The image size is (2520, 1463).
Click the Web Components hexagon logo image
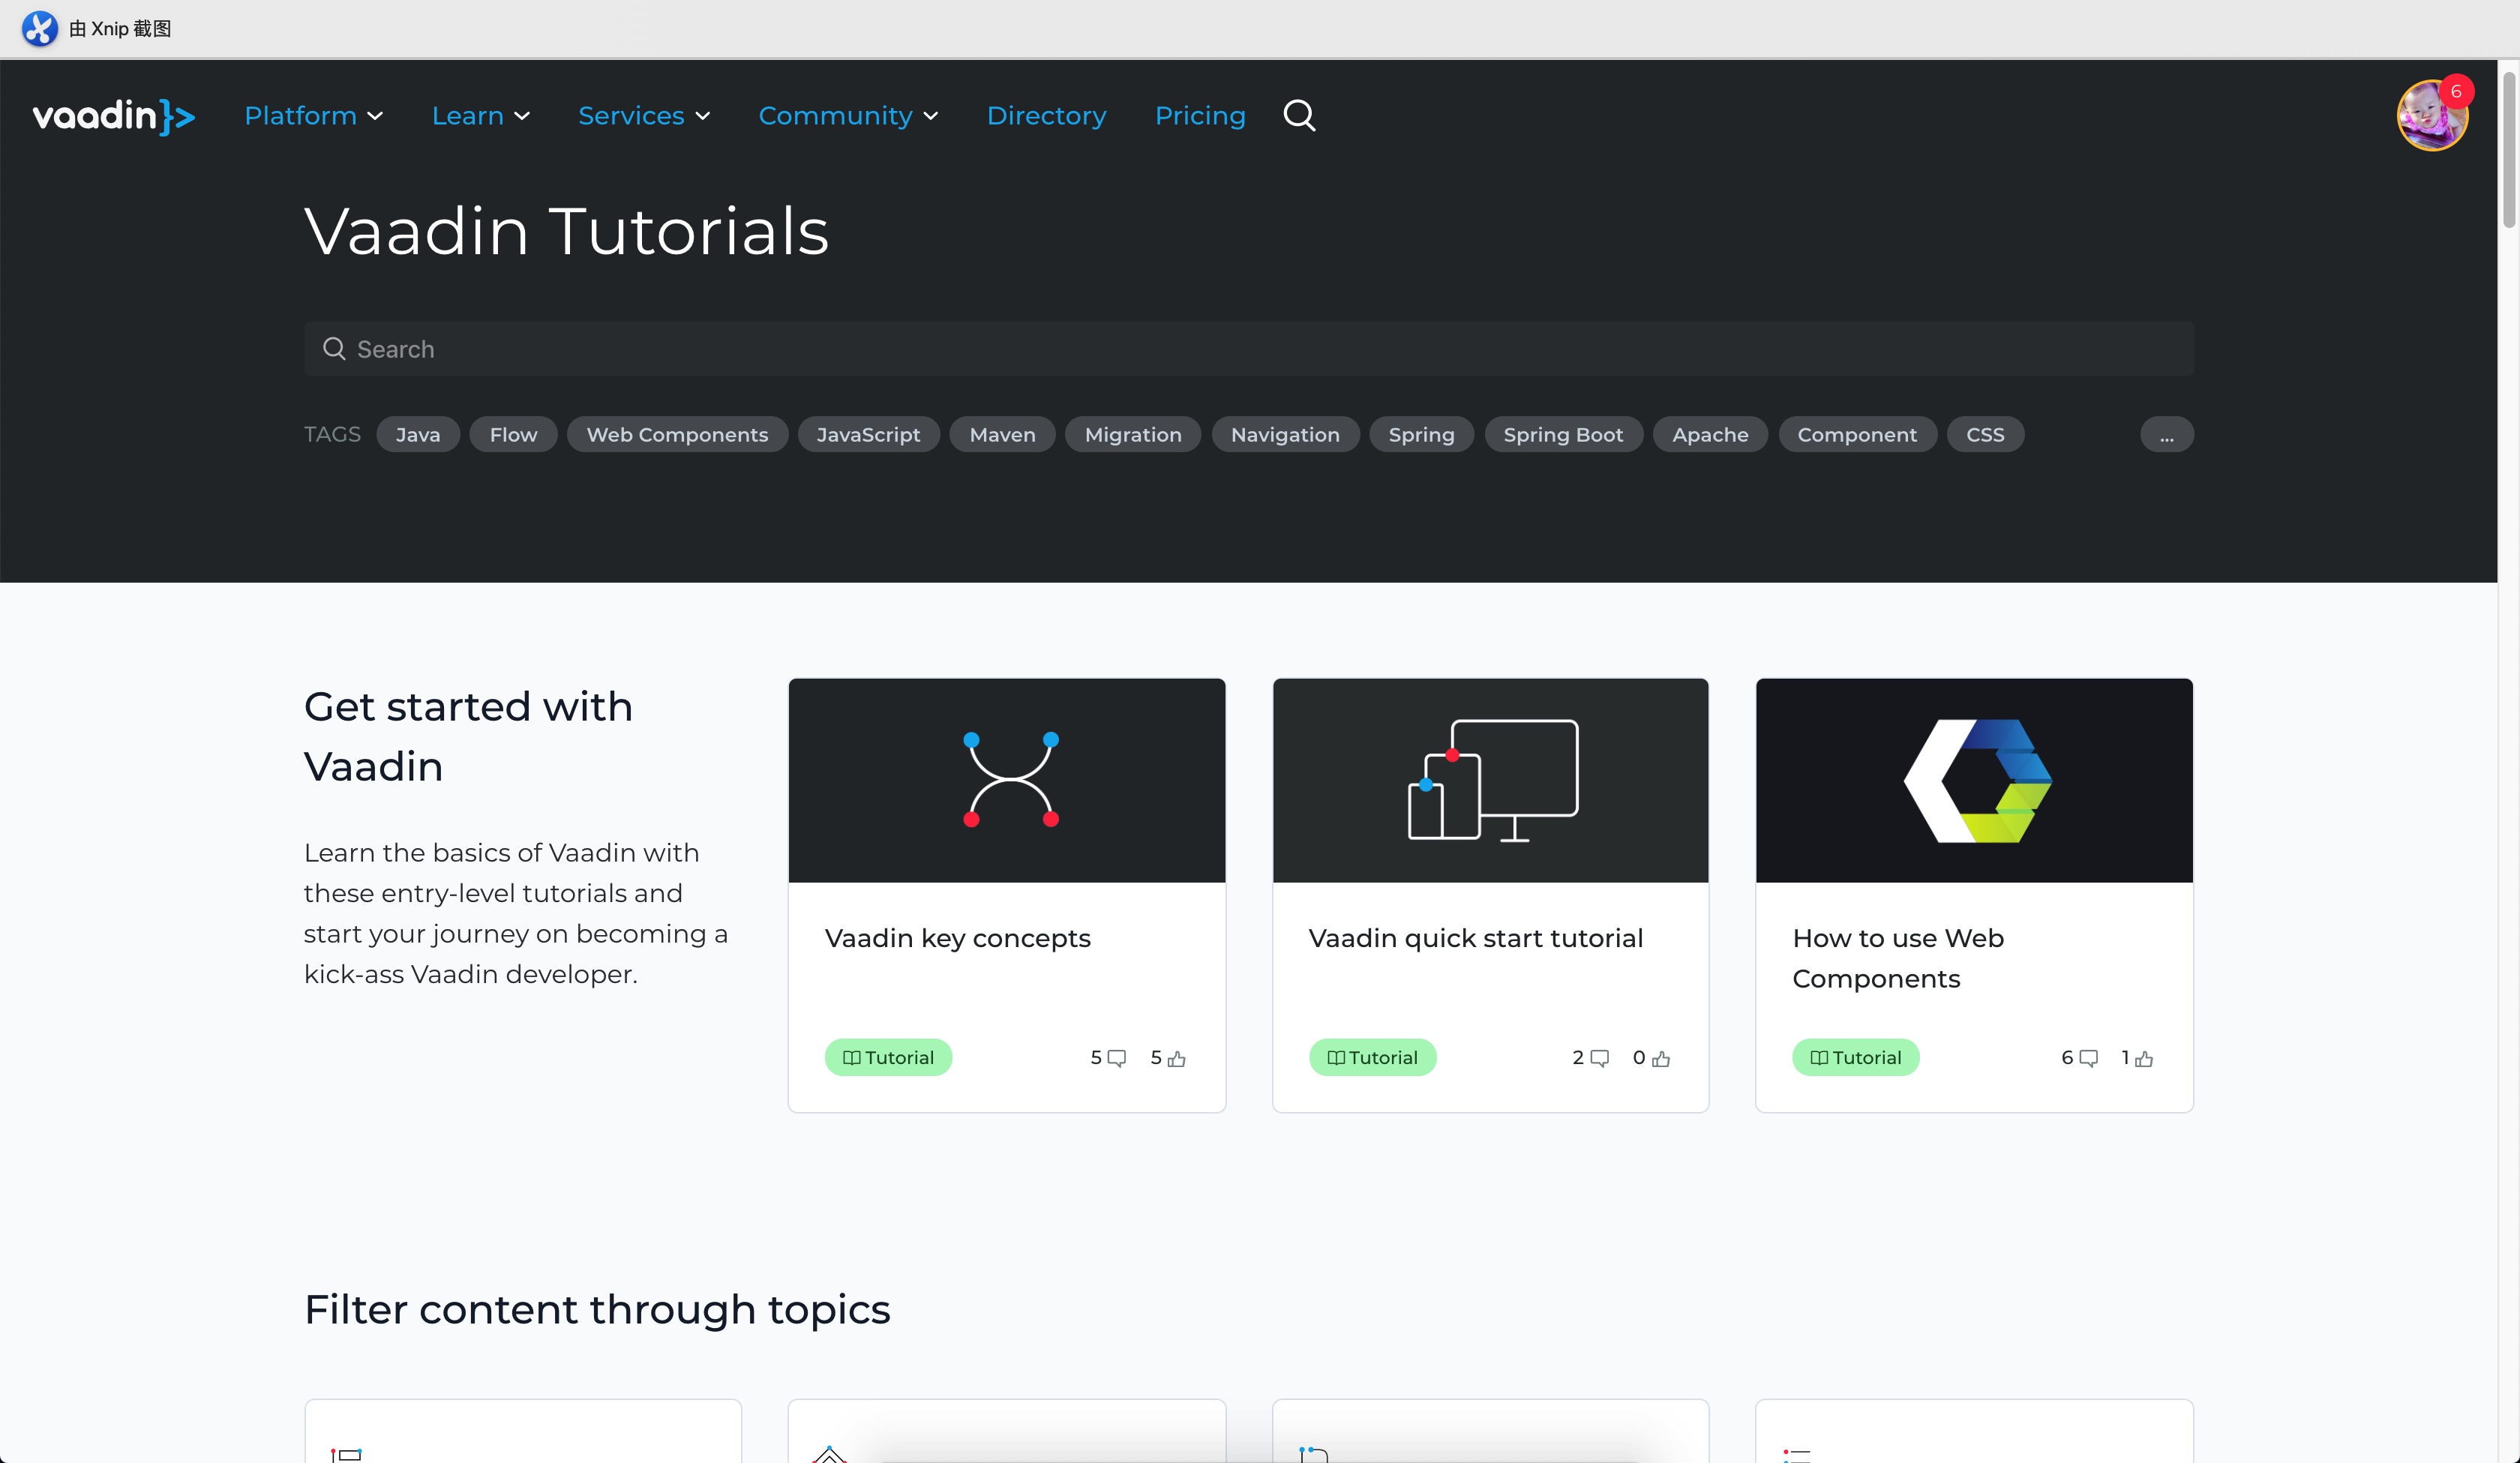coord(1977,780)
